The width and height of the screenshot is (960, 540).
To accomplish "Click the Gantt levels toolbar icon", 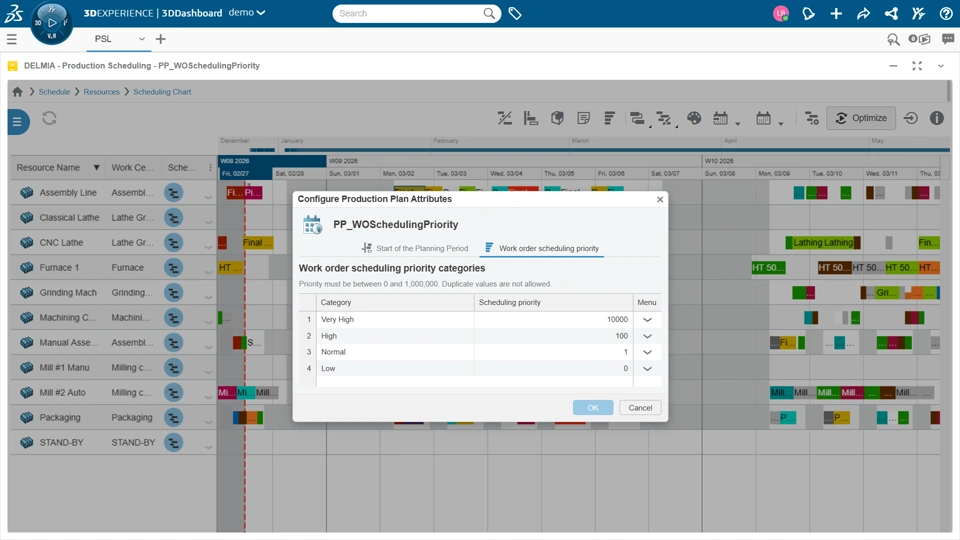I will (530, 118).
